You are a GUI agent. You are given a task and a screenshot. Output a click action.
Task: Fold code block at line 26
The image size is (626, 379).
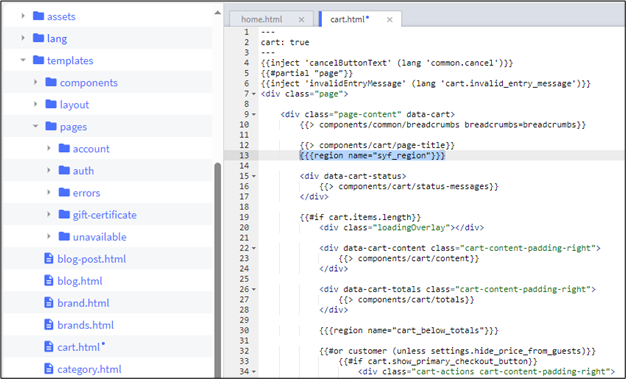pos(254,290)
